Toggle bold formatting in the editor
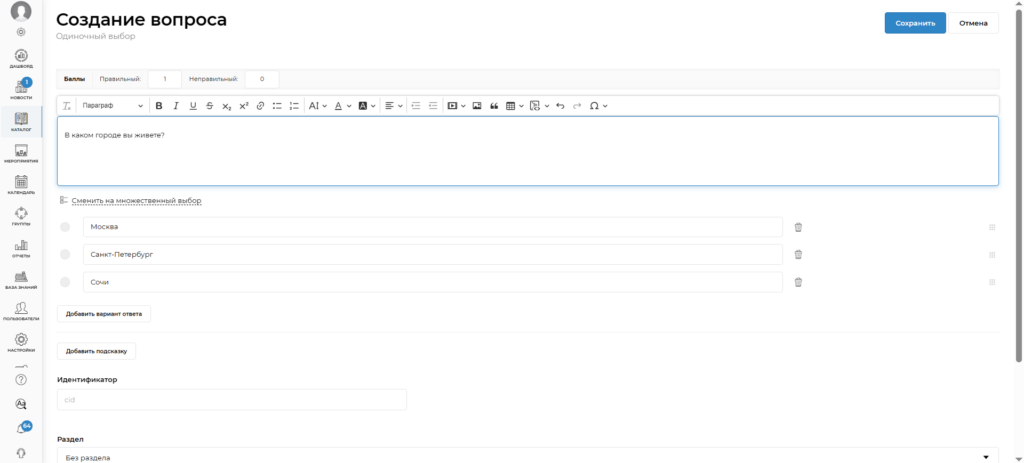Image resolution: width=1024 pixels, height=463 pixels. (x=159, y=105)
